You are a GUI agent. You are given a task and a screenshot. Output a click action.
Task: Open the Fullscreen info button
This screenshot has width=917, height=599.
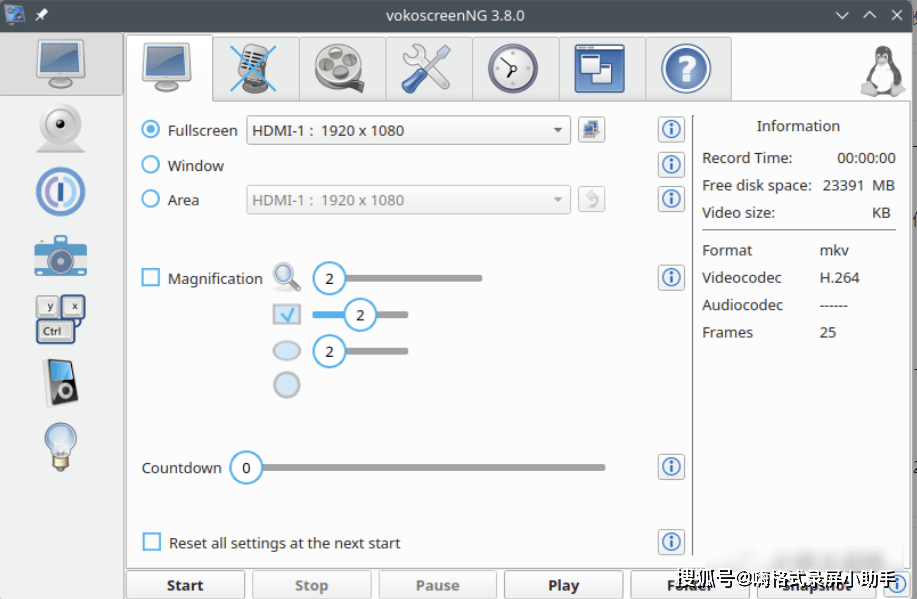point(671,129)
